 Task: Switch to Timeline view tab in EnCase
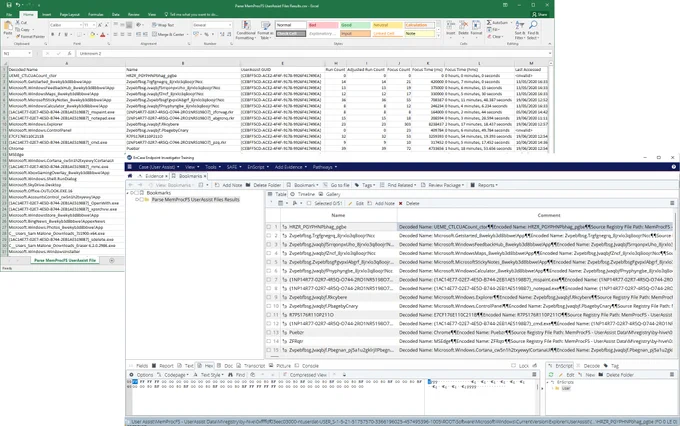[x=303, y=194]
